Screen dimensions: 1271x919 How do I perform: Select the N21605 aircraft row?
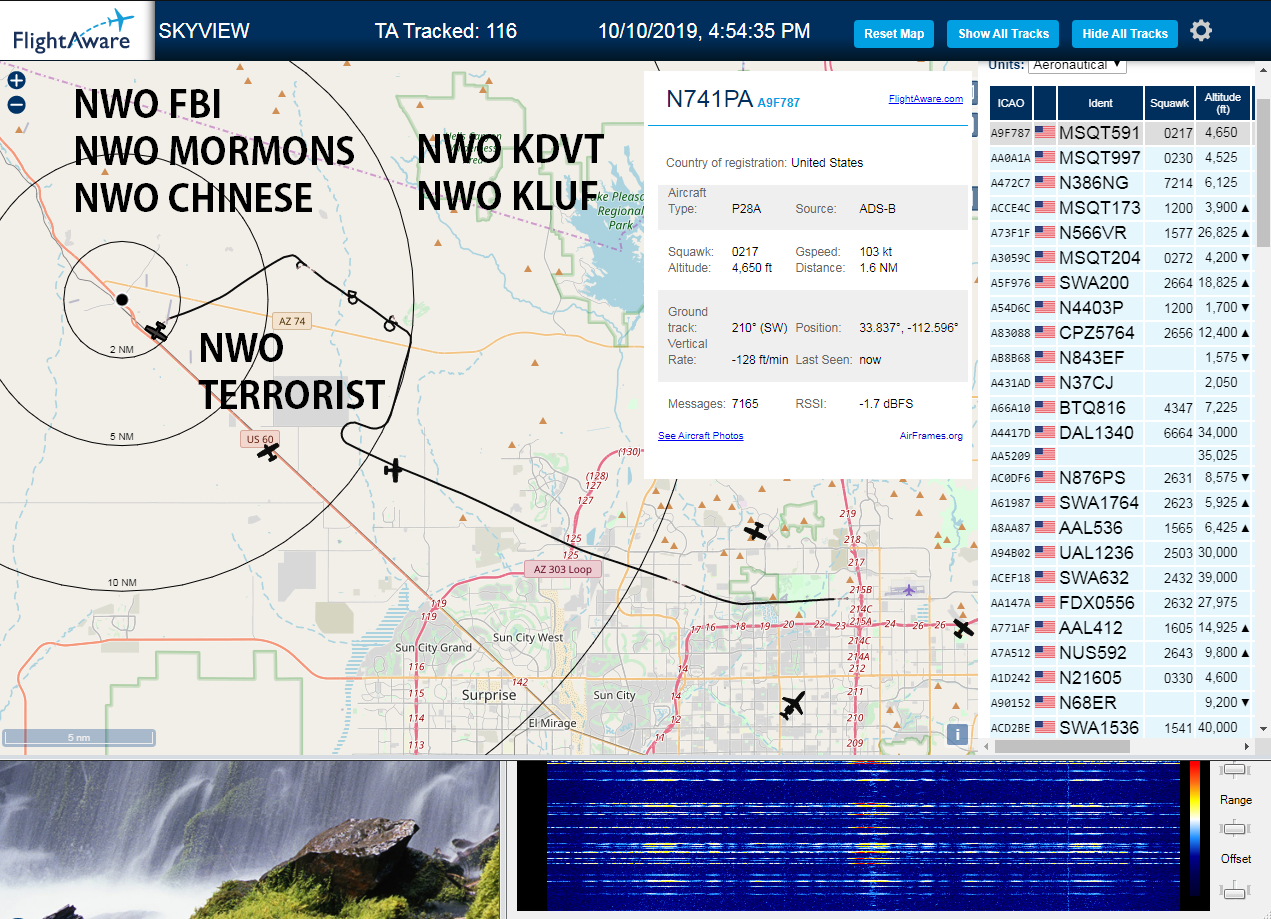(x=1120, y=677)
